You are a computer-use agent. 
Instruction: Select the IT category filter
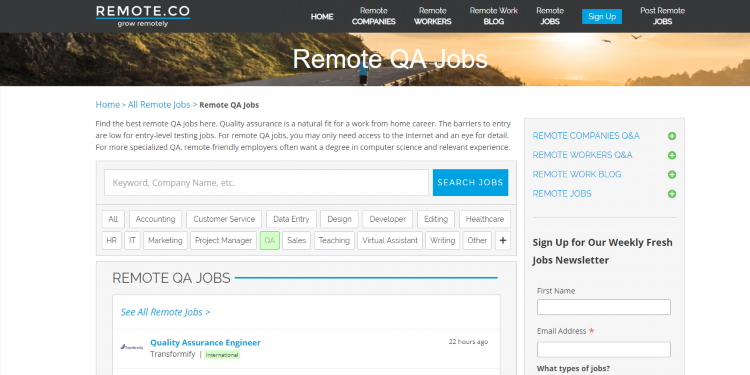click(x=132, y=241)
